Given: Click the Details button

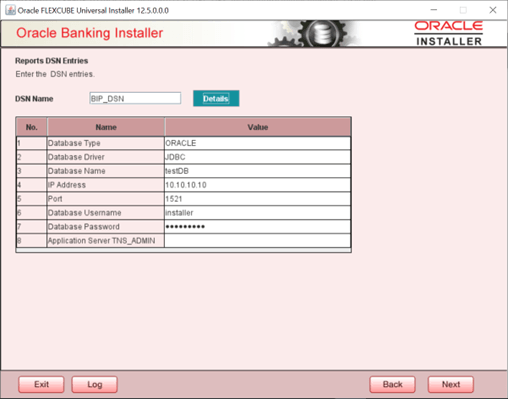Looking at the screenshot, I should 216,98.
